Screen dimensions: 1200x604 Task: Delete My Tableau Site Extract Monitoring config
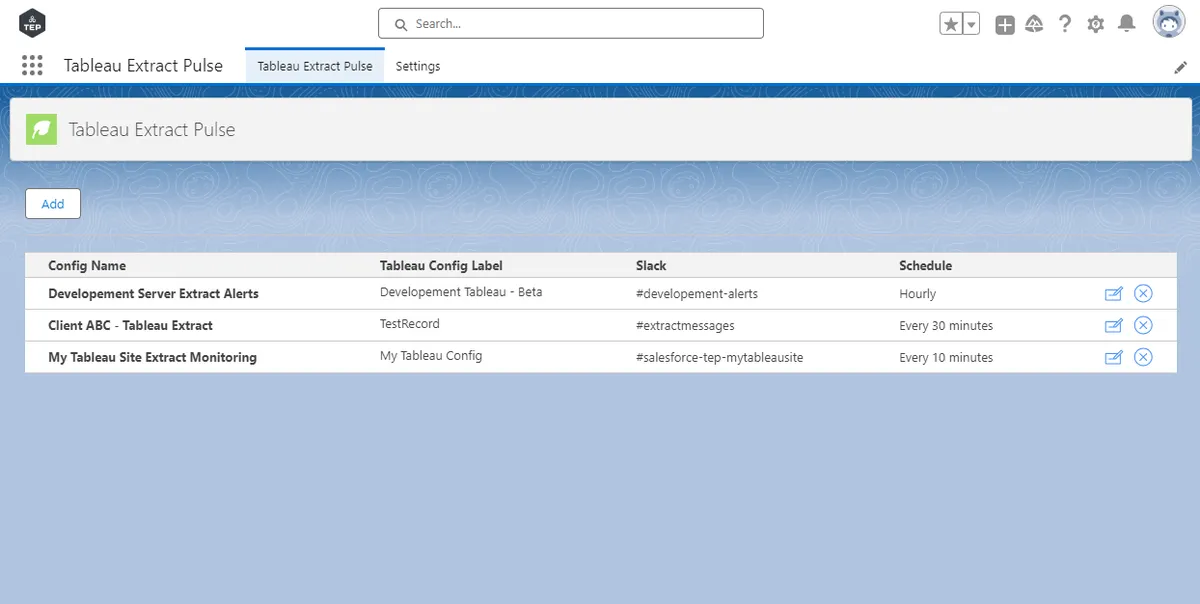point(1143,357)
